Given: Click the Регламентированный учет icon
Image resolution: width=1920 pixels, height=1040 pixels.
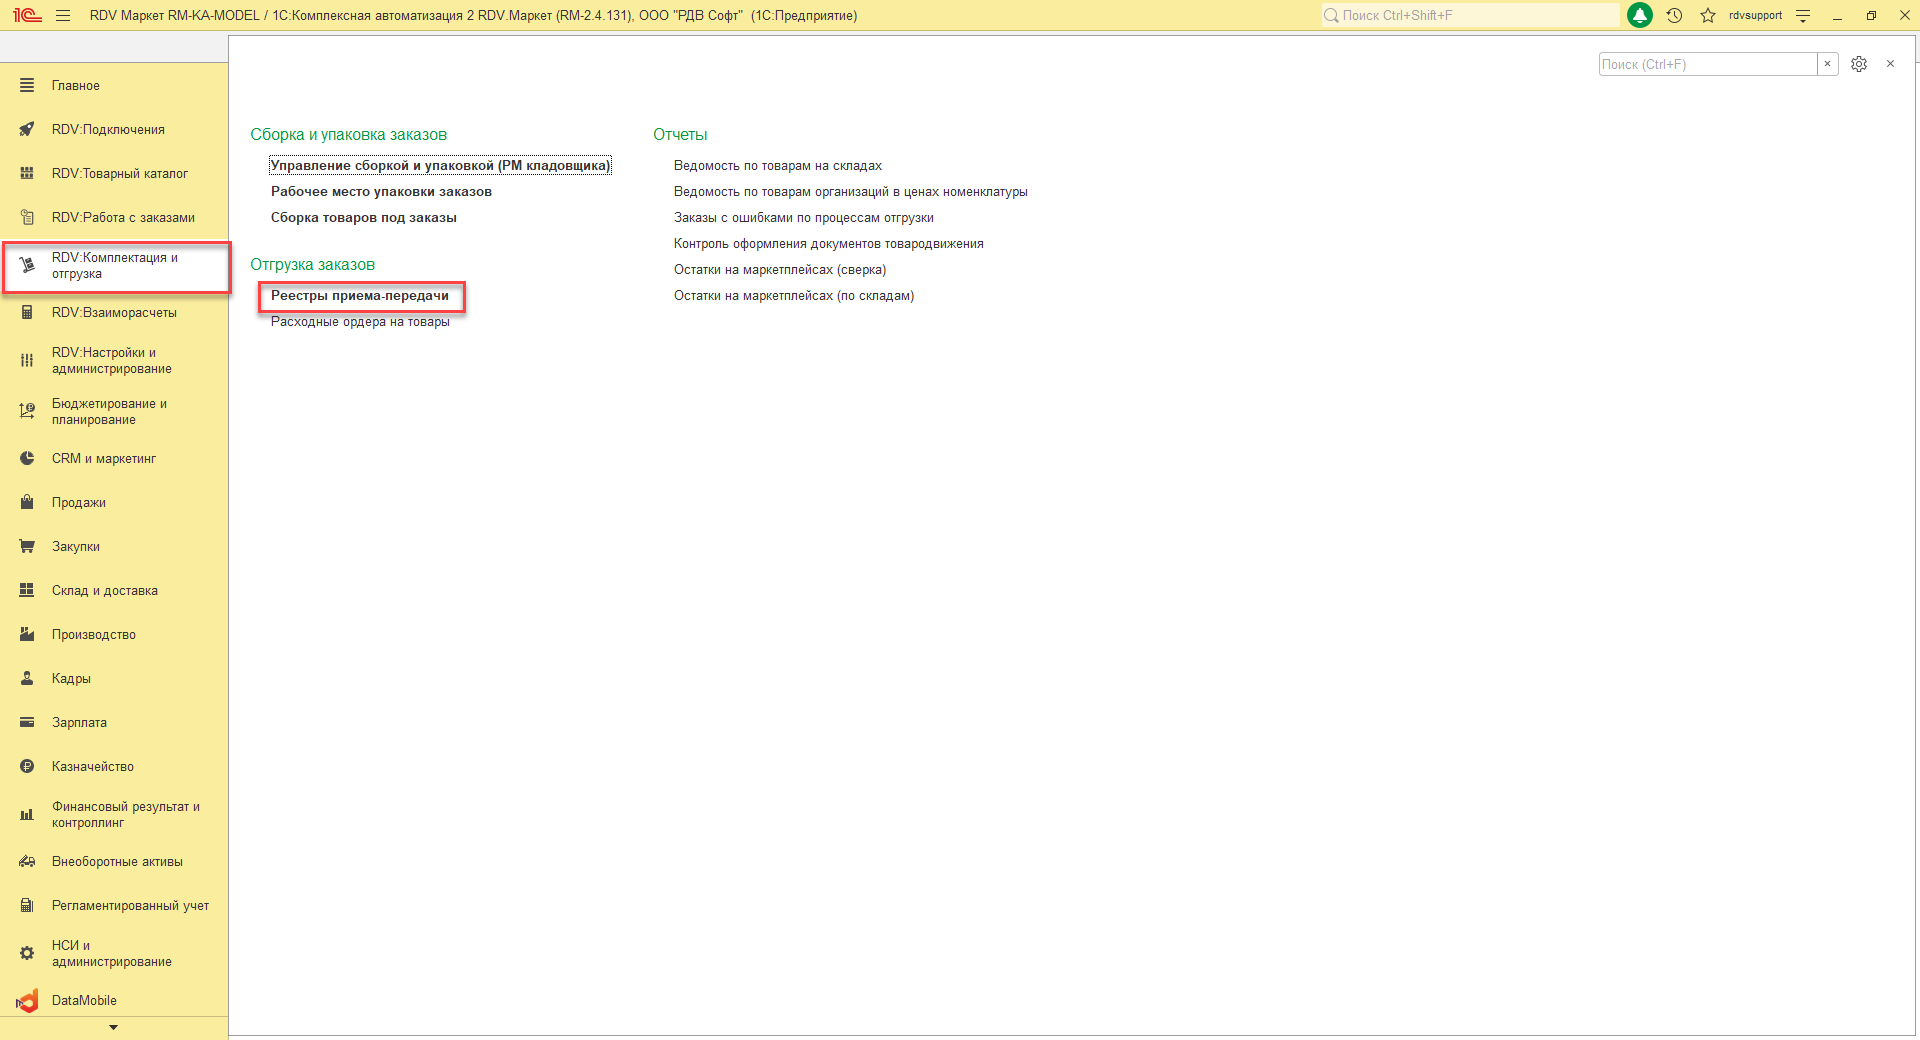Looking at the screenshot, I should coord(27,906).
